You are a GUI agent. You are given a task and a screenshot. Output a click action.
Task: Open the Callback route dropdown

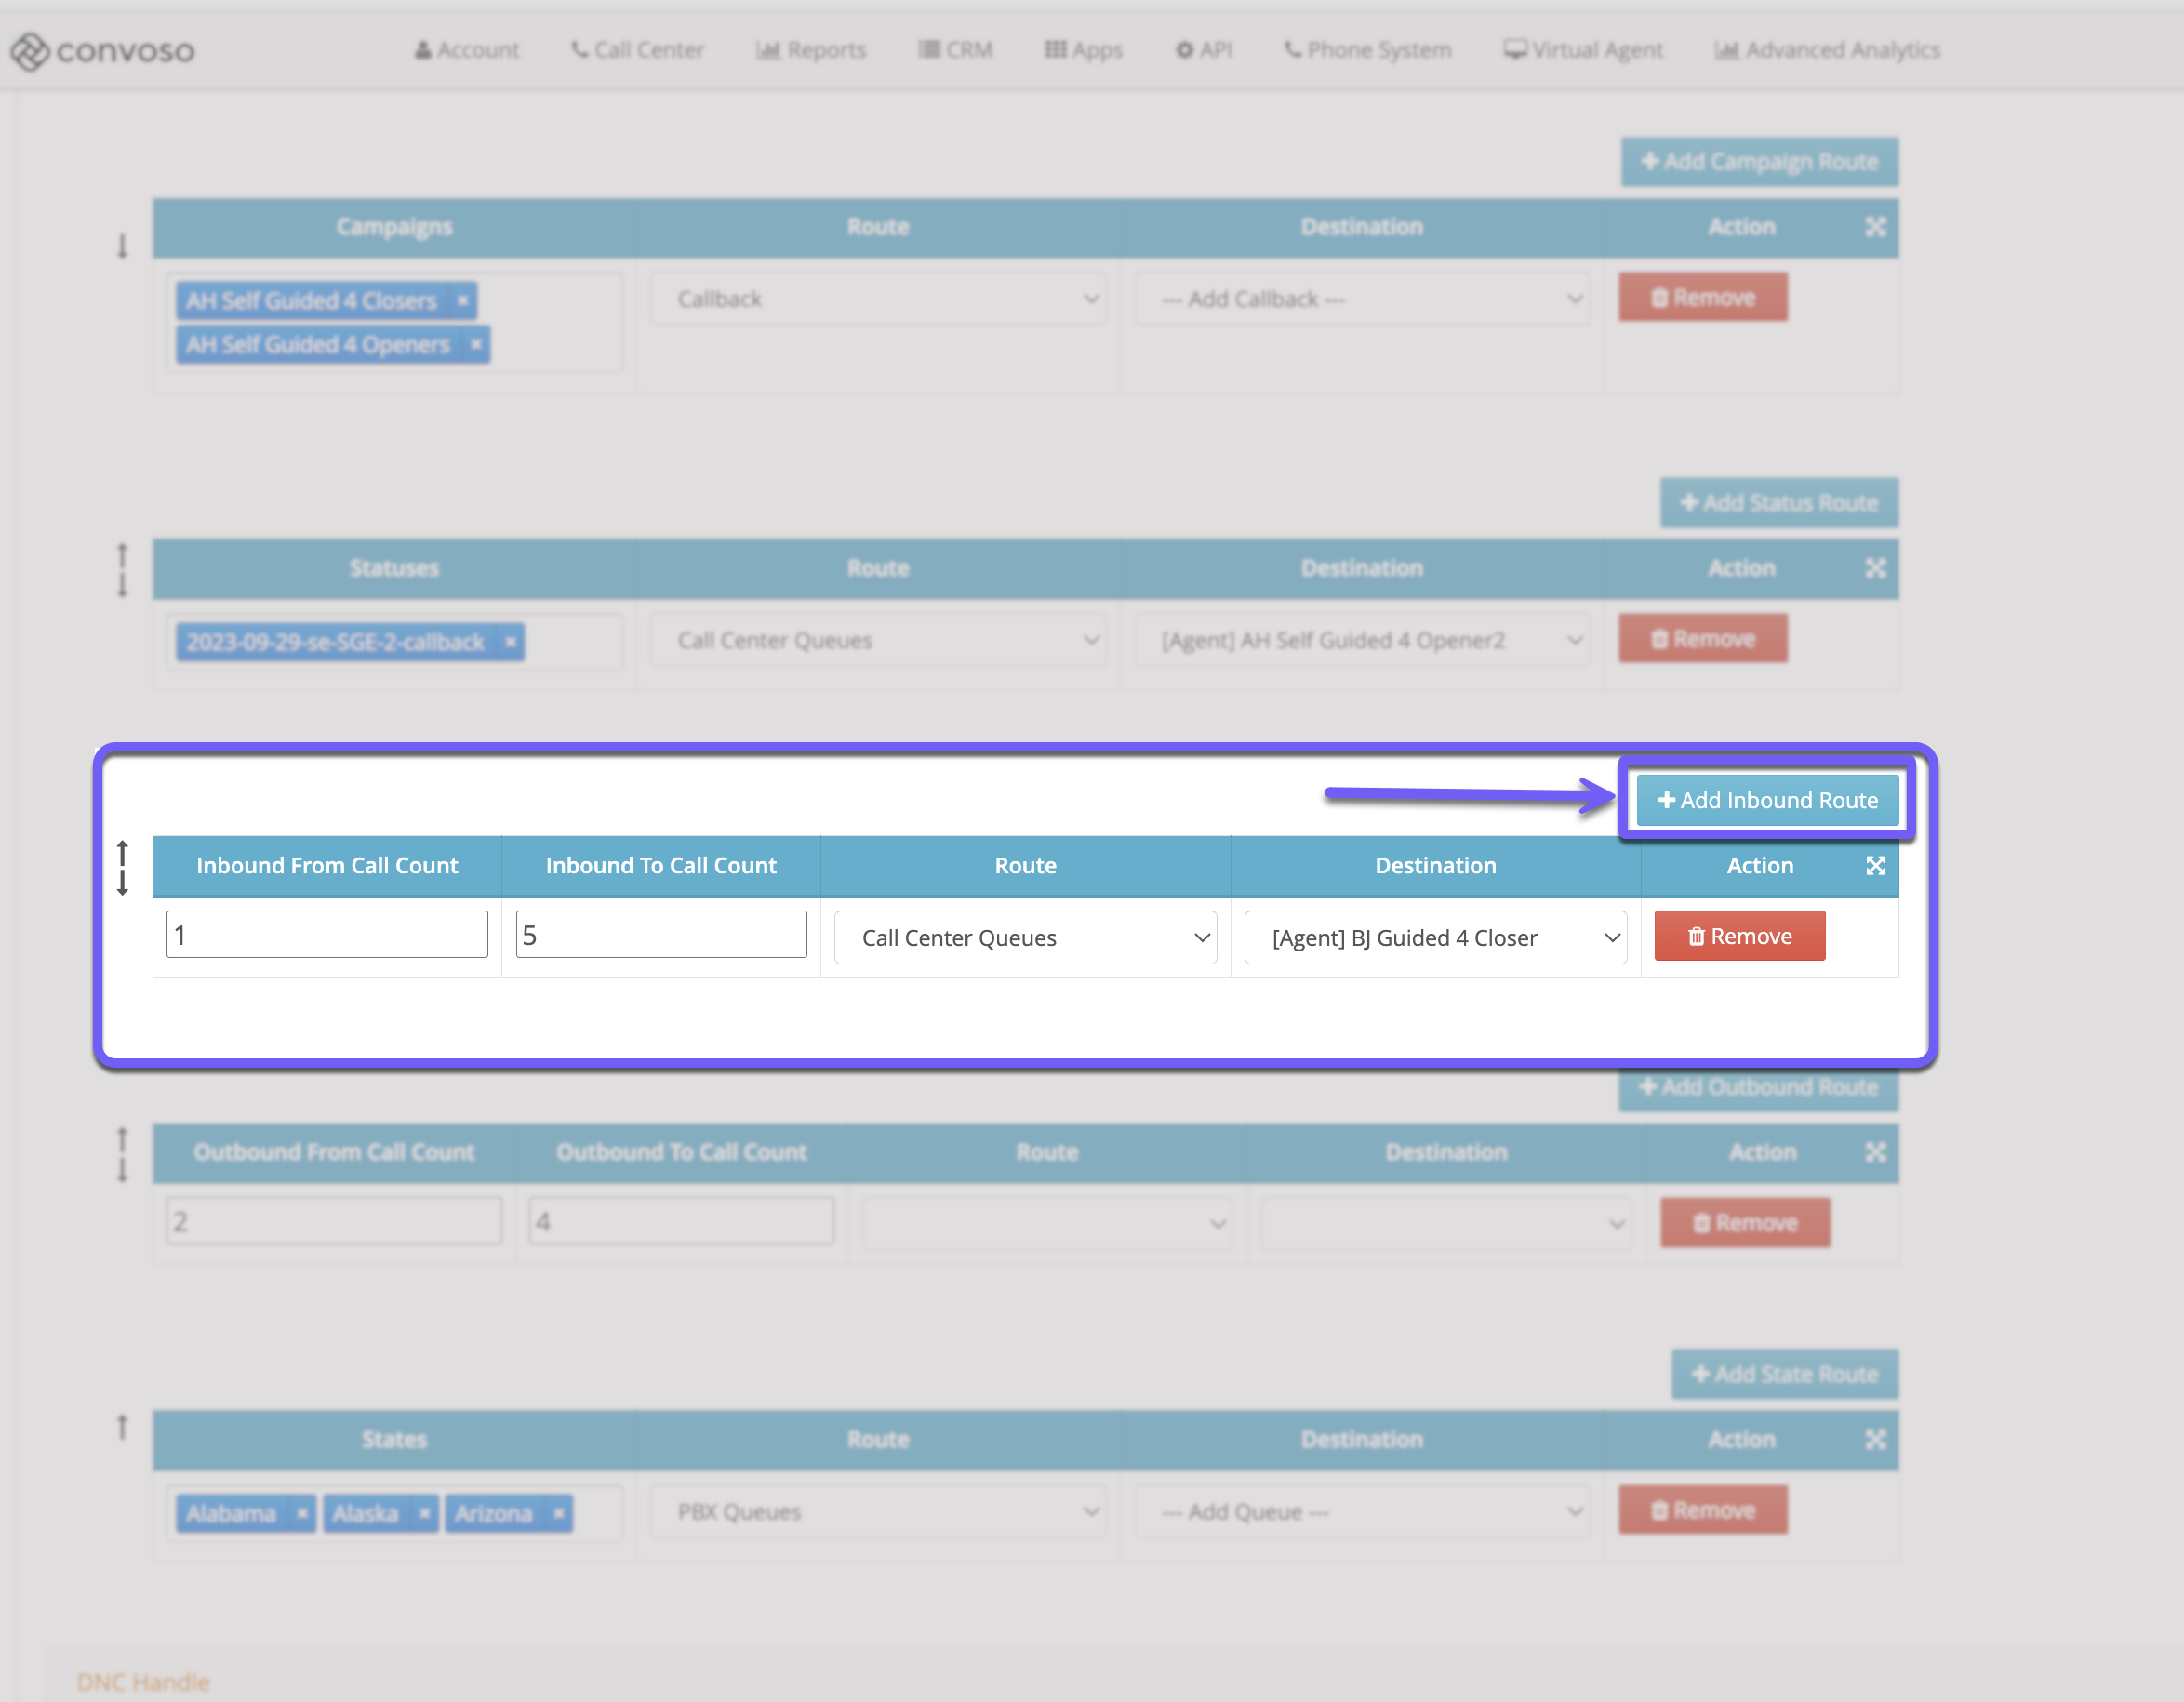[877, 299]
